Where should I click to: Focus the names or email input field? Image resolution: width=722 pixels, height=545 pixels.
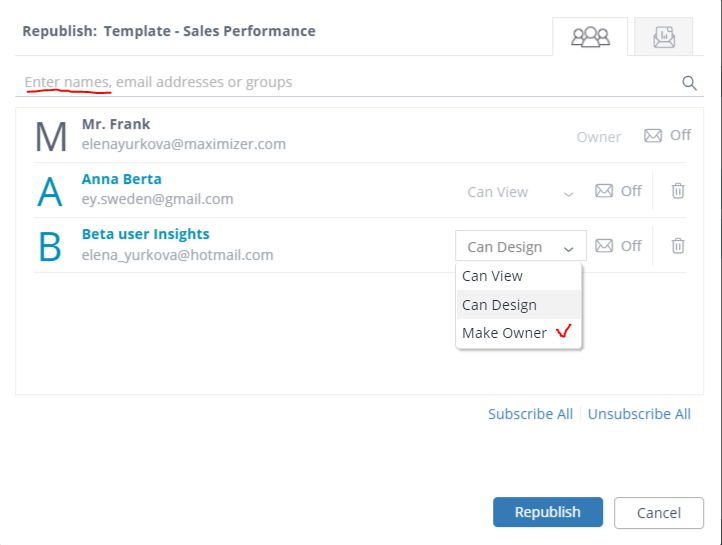pyautogui.click(x=340, y=82)
